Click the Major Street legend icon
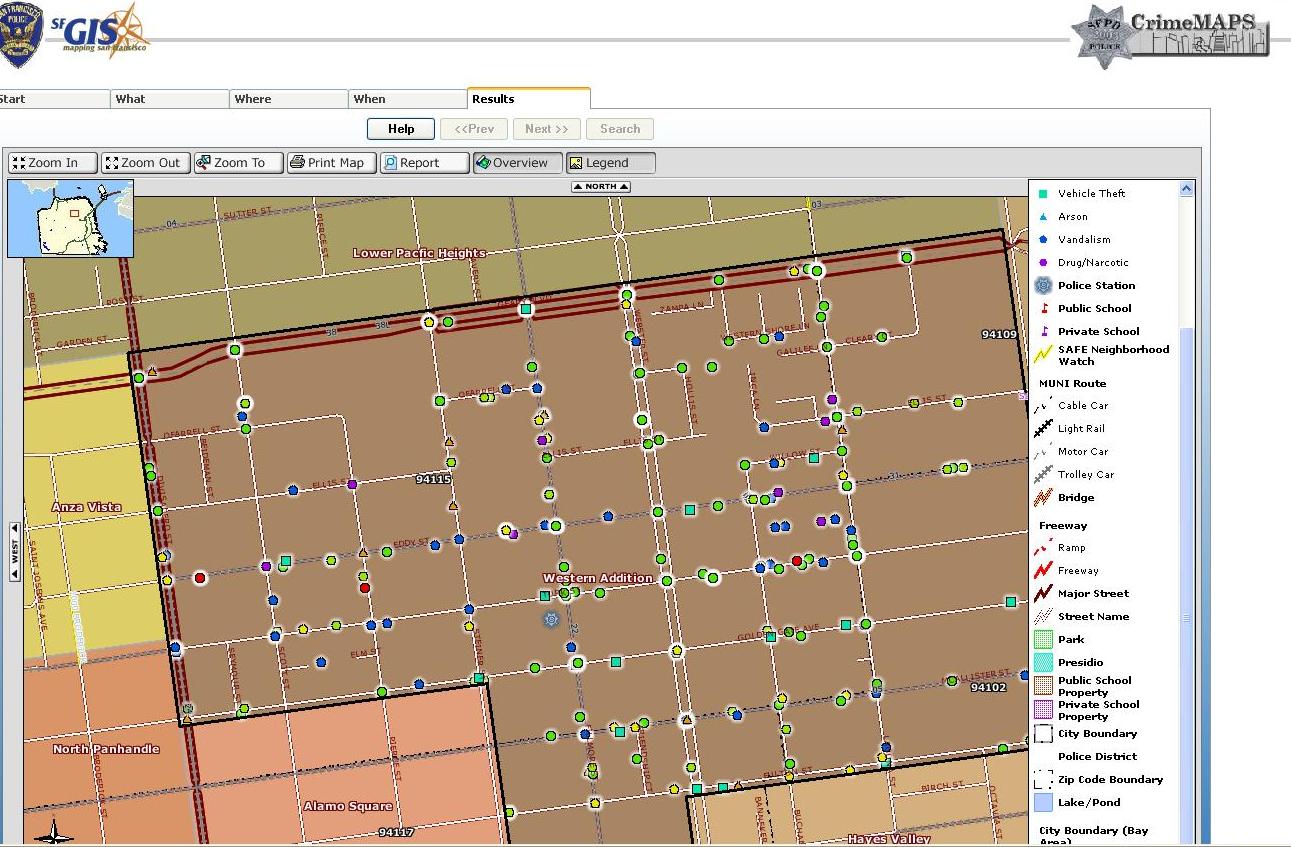This screenshot has width=1291, height=847. [1043, 594]
